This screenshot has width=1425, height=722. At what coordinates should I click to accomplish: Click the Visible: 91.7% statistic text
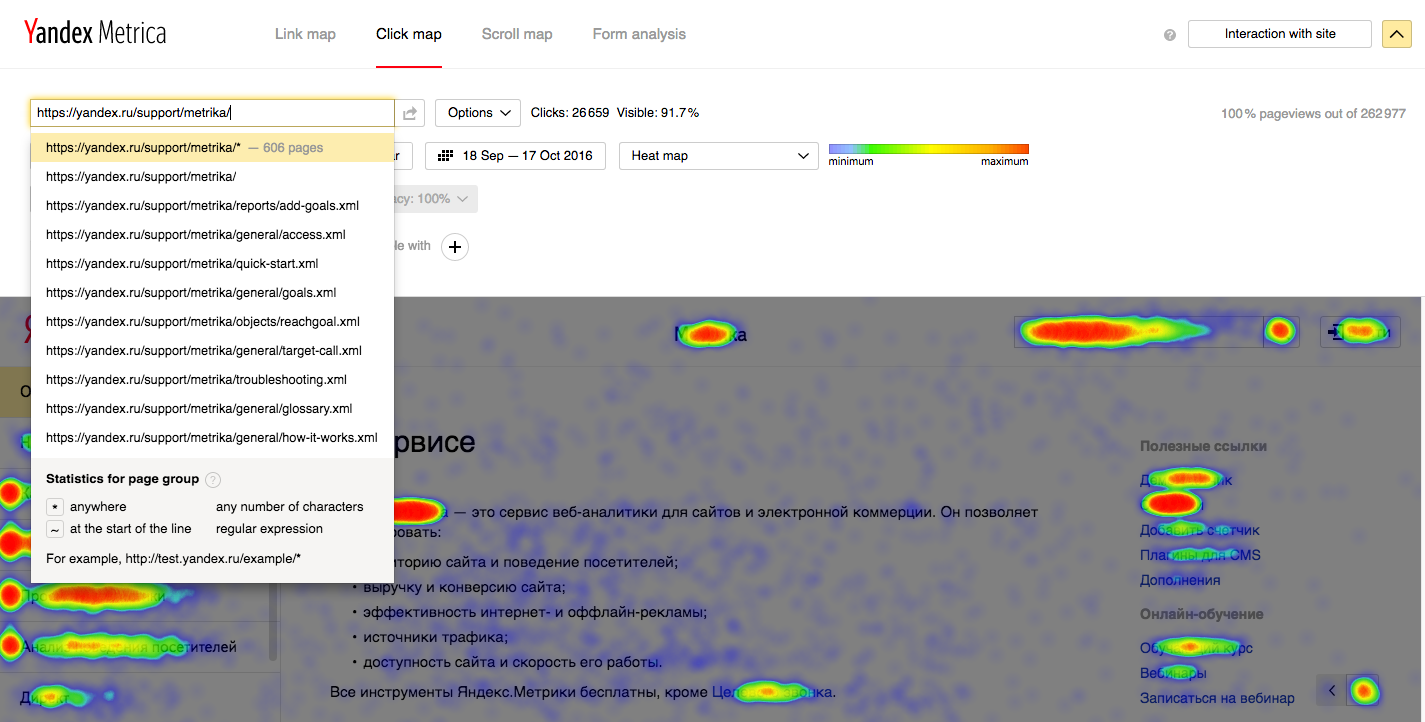[658, 113]
